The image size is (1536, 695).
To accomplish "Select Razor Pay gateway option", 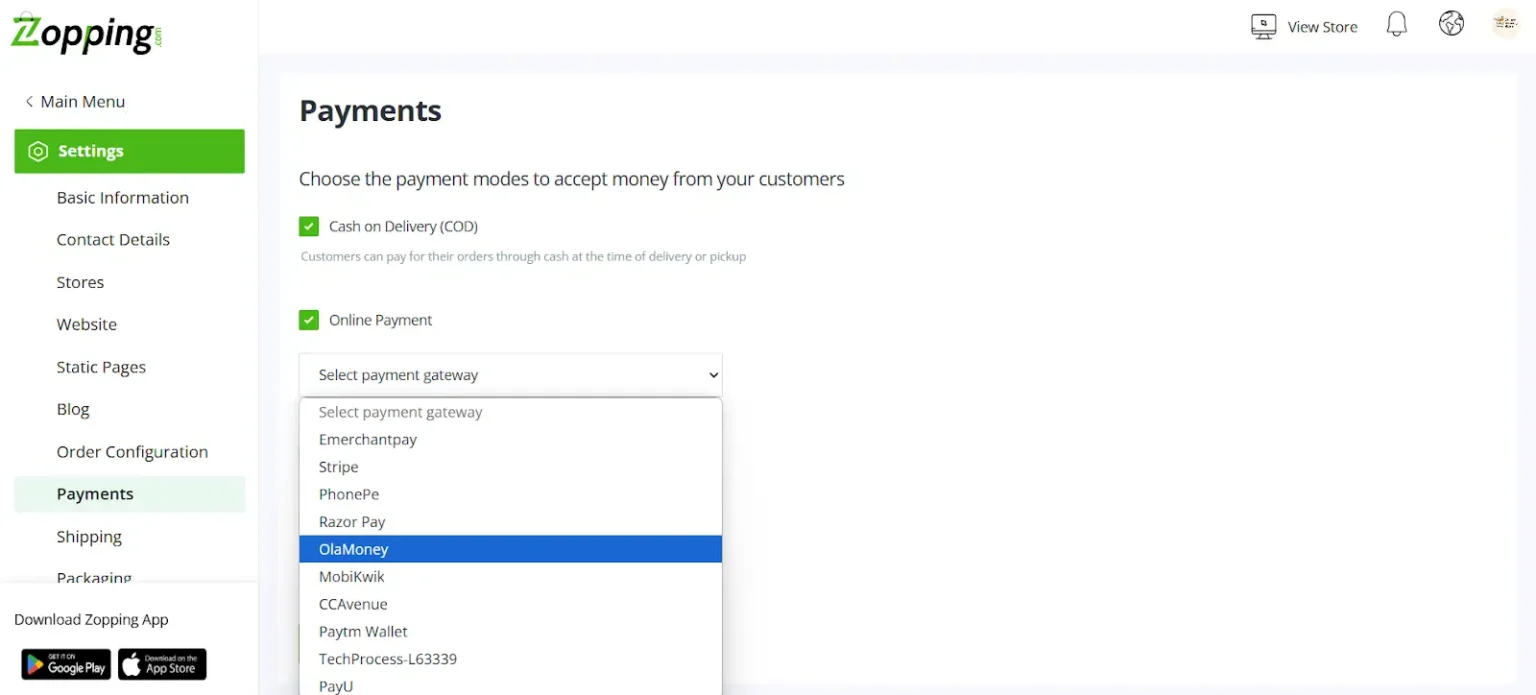I will [510, 522].
